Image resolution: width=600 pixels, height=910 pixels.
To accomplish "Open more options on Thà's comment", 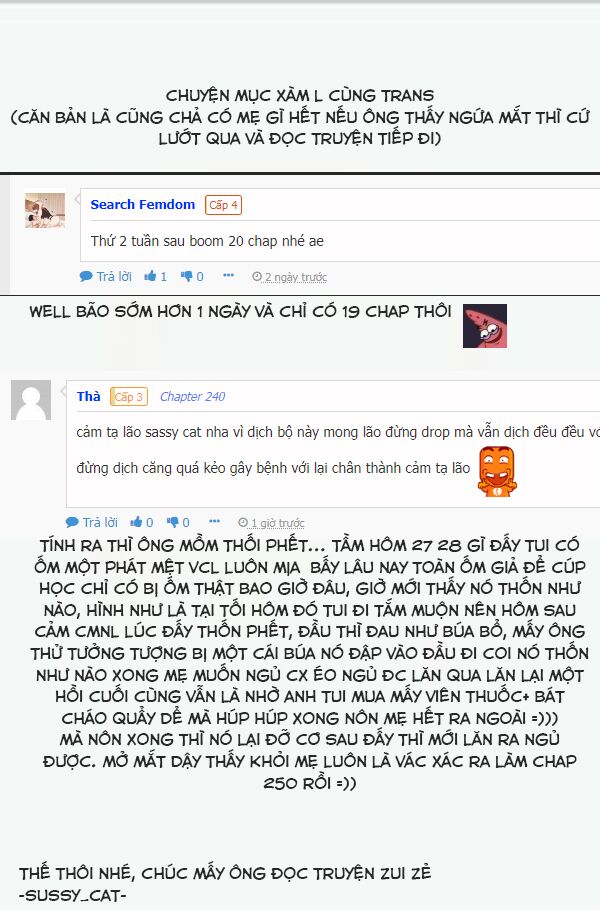I will [x=215, y=521].
